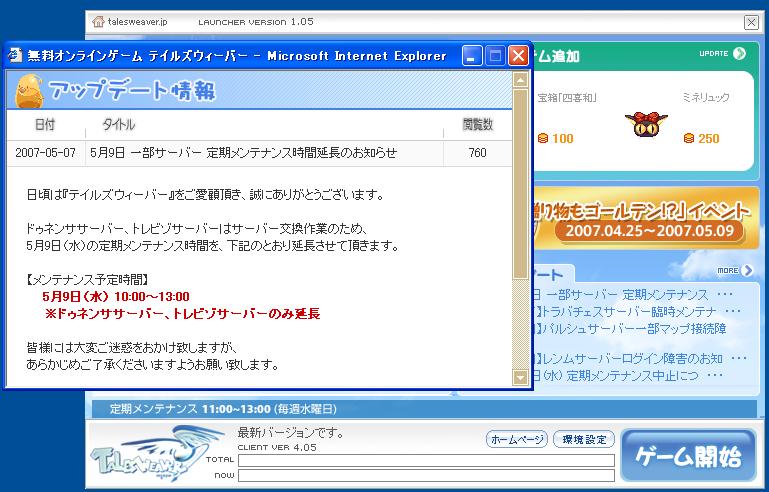Click the 【メンテナンス予定時間】 heading

(x=87, y=280)
